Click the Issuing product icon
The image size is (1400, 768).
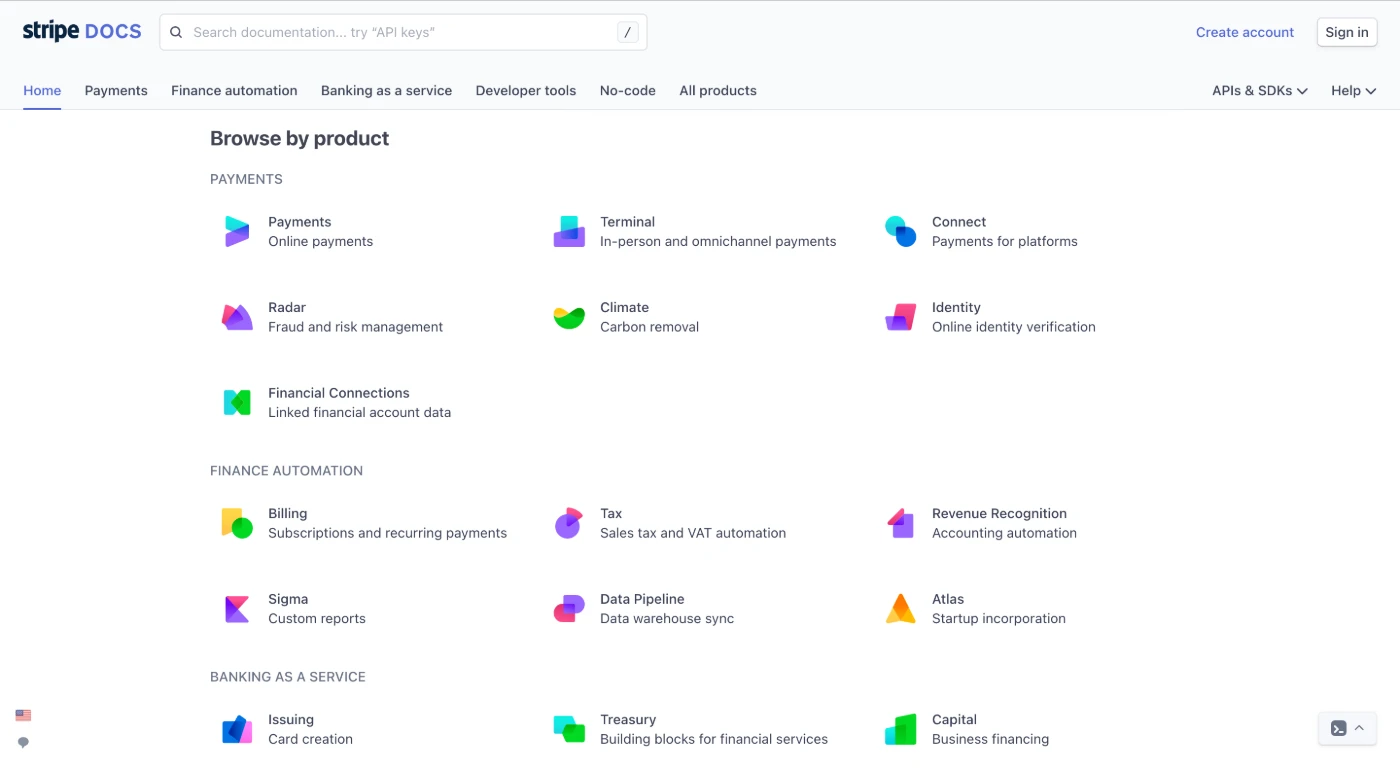click(x=237, y=729)
